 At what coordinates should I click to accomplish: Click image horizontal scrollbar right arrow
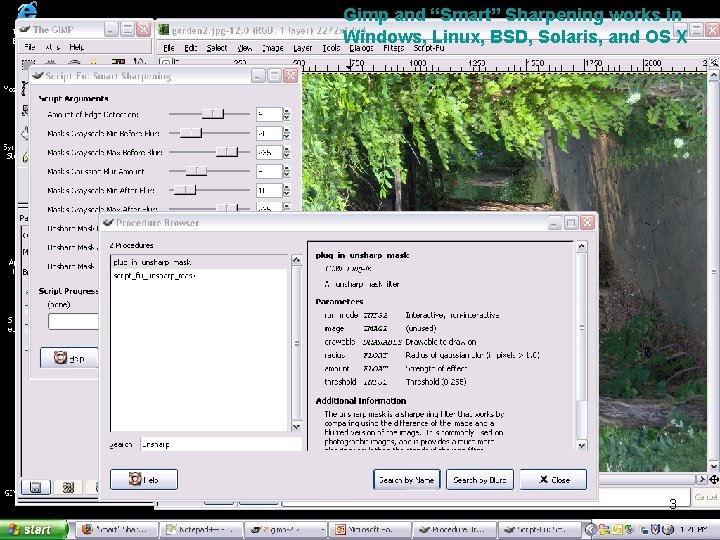(x=701, y=479)
